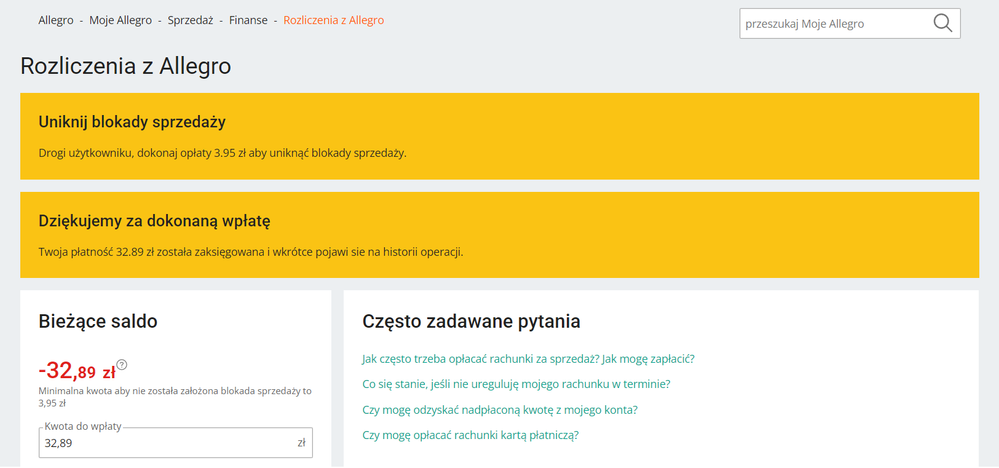
Task: Click the Uniknij blokady sprzedaży banner heading
Action: pos(132,122)
